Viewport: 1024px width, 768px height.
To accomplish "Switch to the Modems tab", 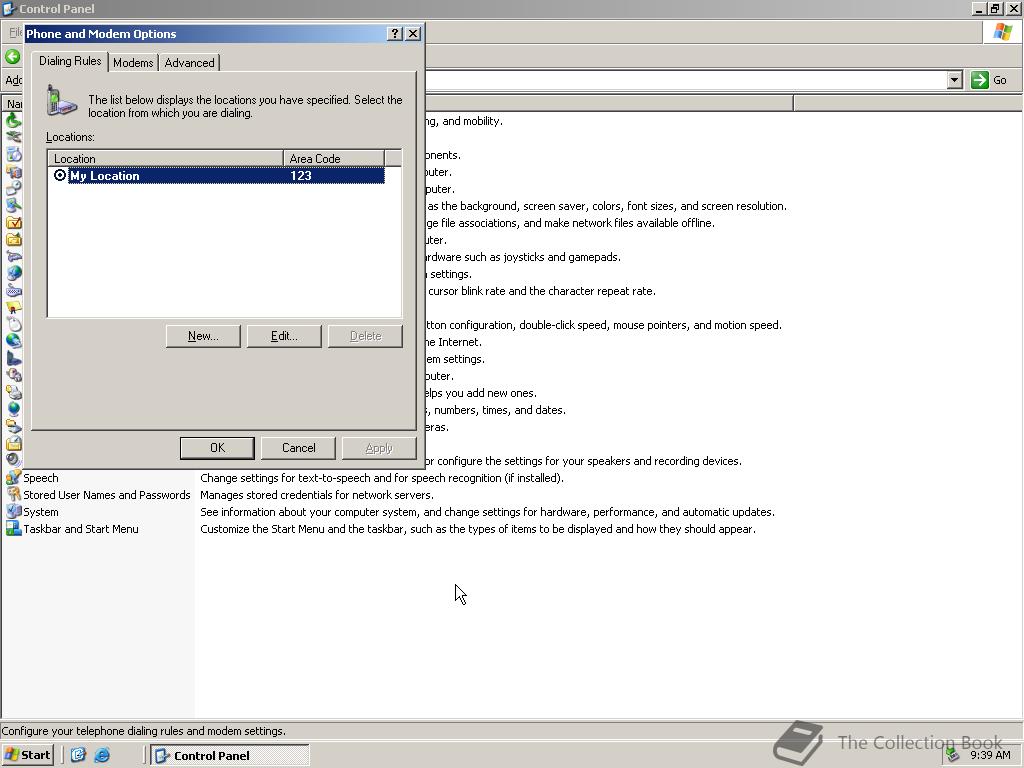I will click(133, 63).
